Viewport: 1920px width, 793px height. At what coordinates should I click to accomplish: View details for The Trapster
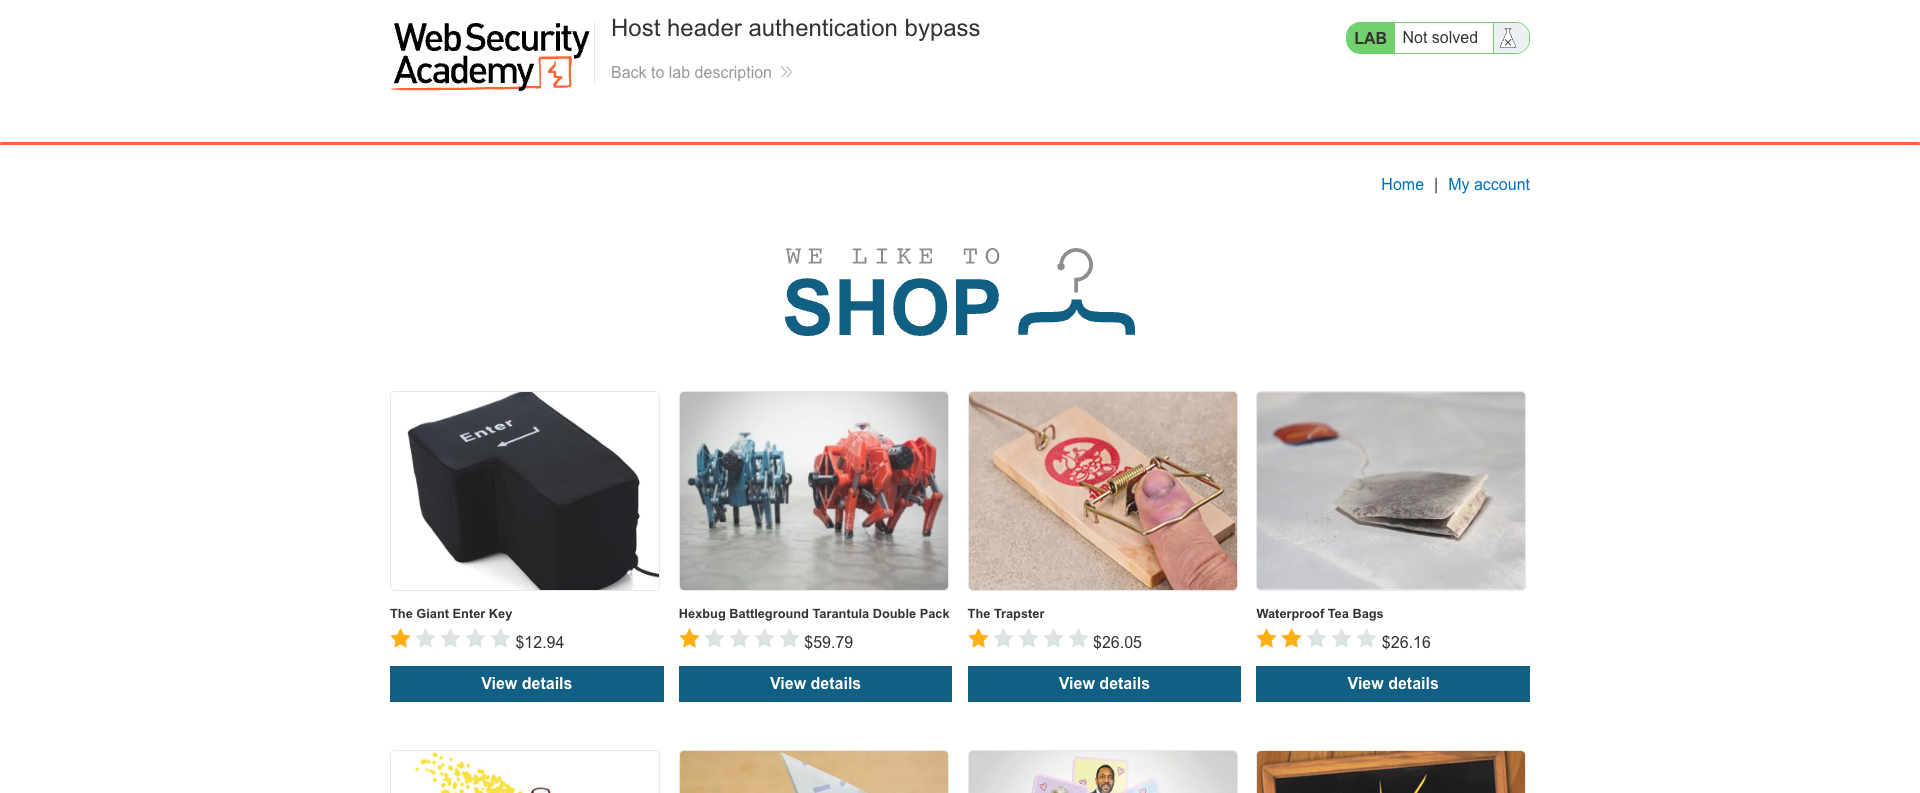click(1104, 684)
